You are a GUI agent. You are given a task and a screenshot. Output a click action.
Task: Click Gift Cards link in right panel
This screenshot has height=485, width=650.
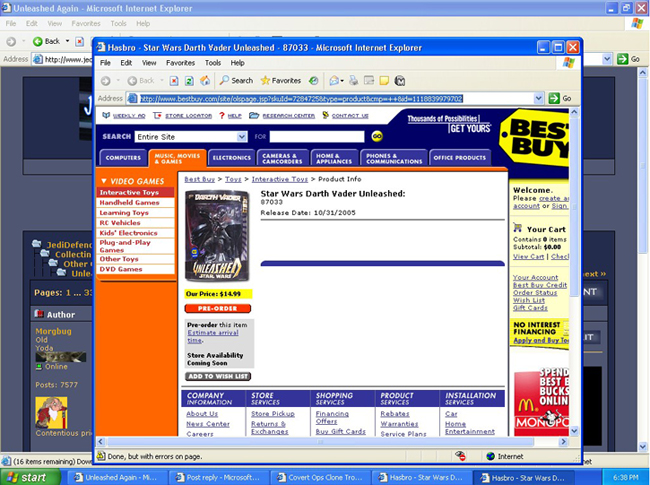(x=530, y=308)
